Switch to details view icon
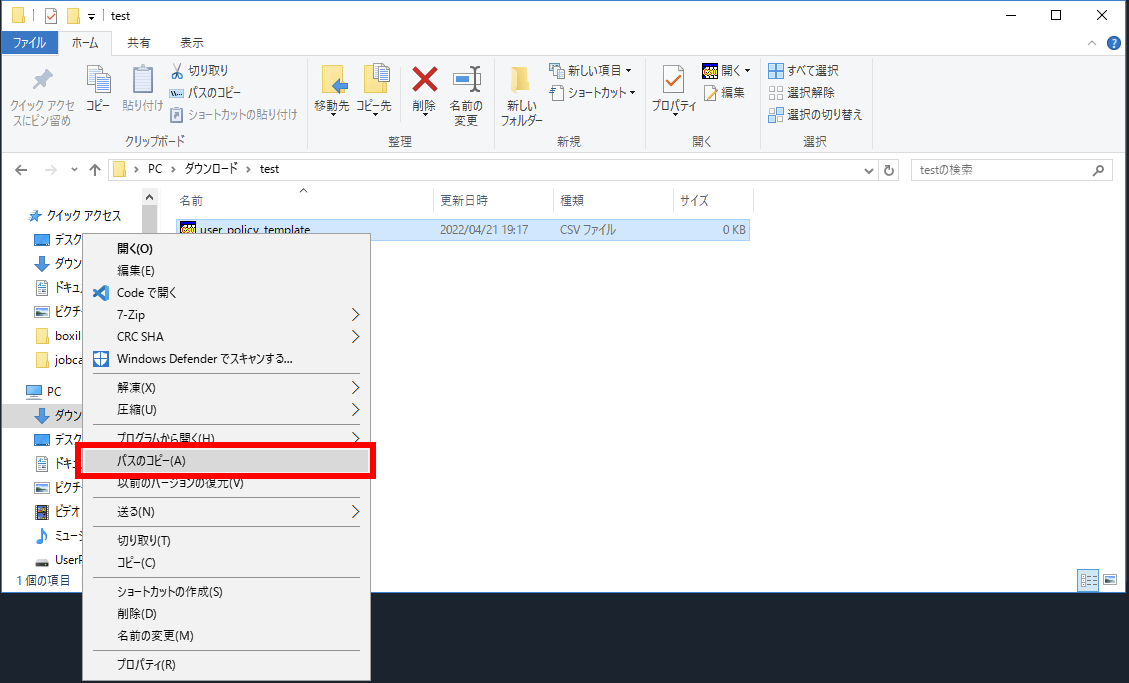Viewport: 1129px width, 683px height. pos(1088,580)
